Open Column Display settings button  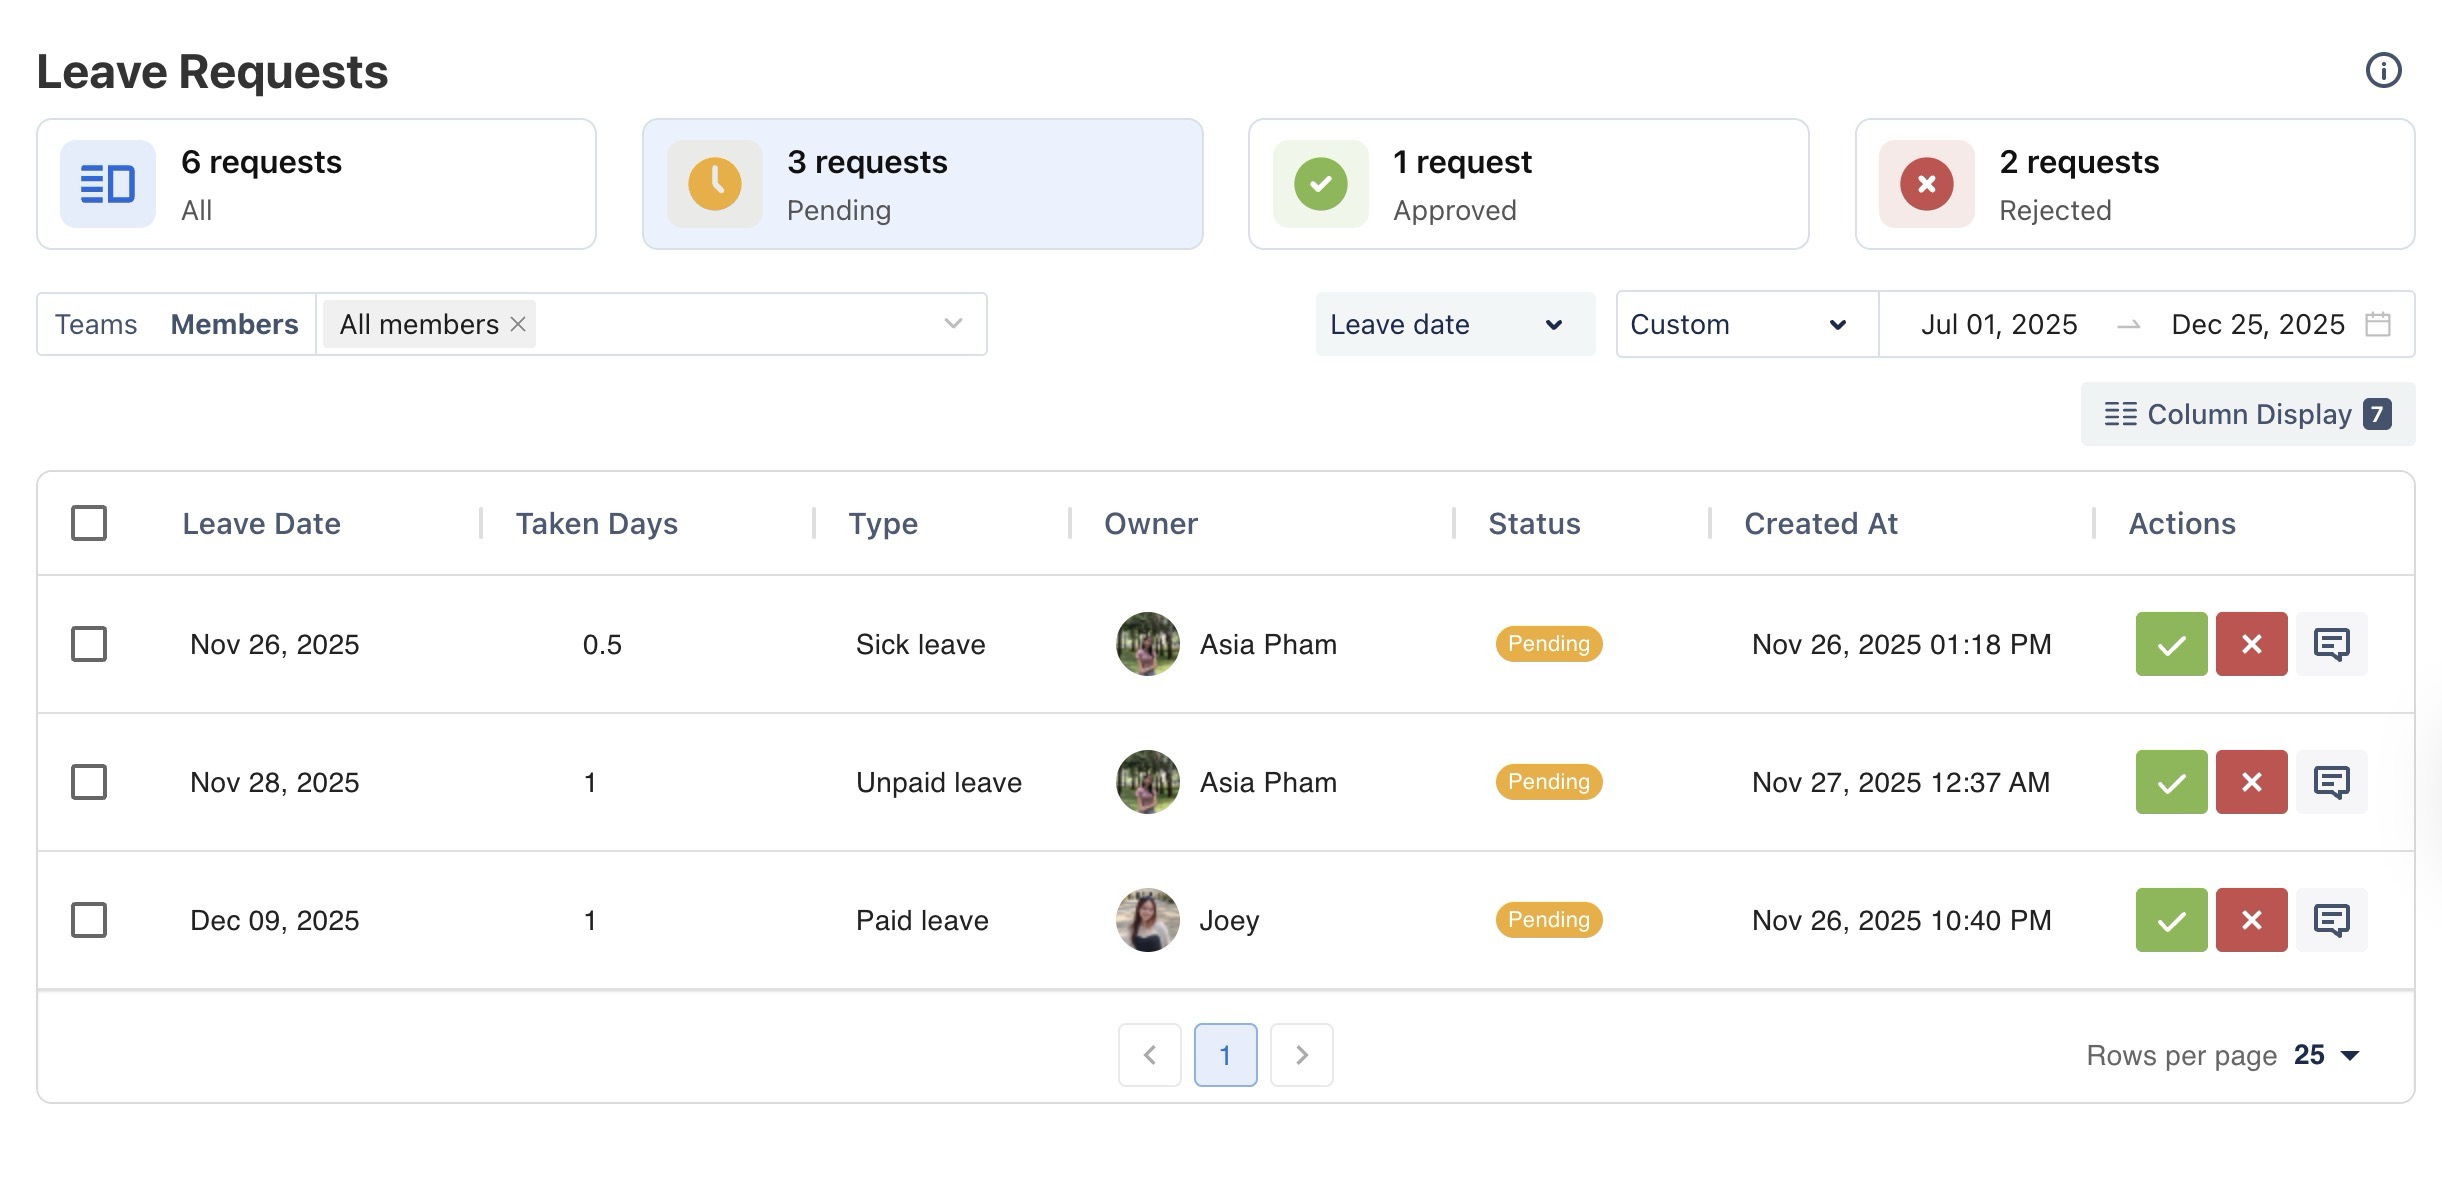(x=2247, y=414)
